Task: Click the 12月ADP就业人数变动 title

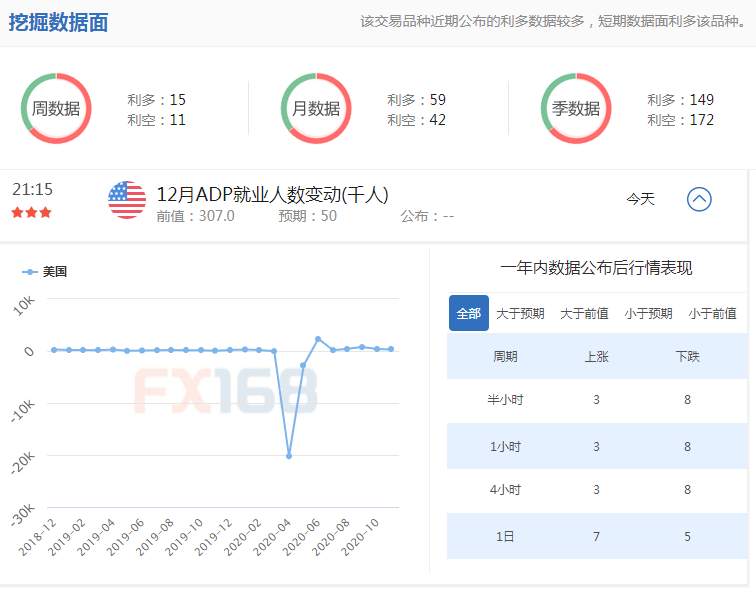Action: click(x=272, y=194)
